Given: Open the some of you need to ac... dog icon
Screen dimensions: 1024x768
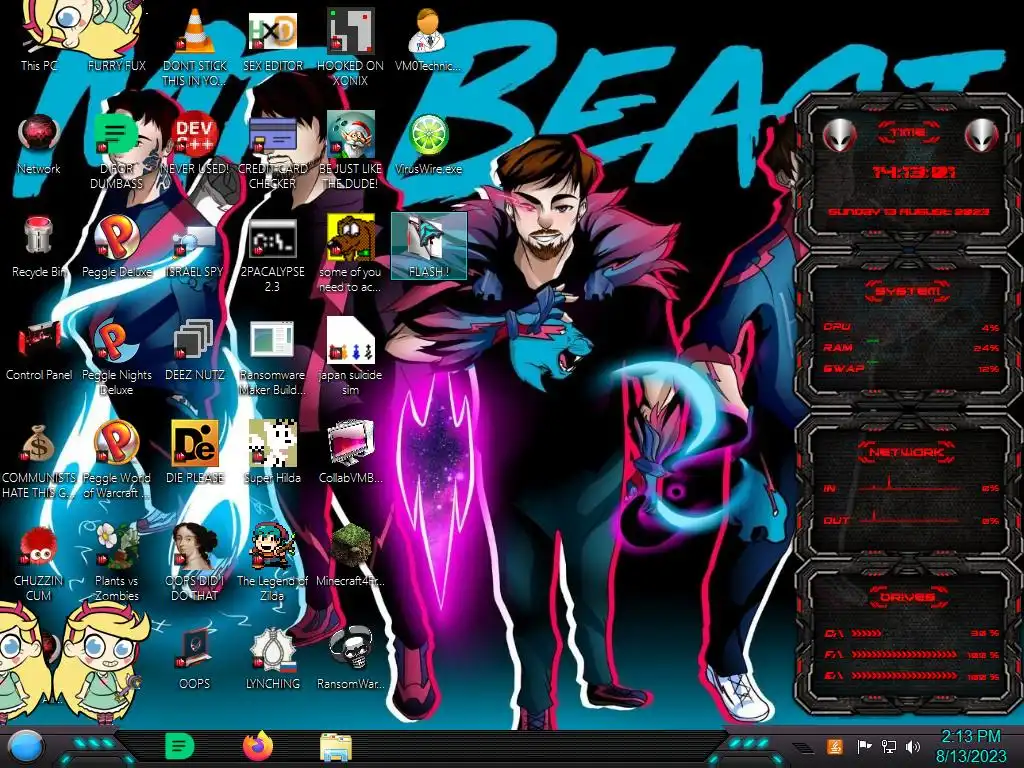Looking at the screenshot, I should click(x=351, y=255).
